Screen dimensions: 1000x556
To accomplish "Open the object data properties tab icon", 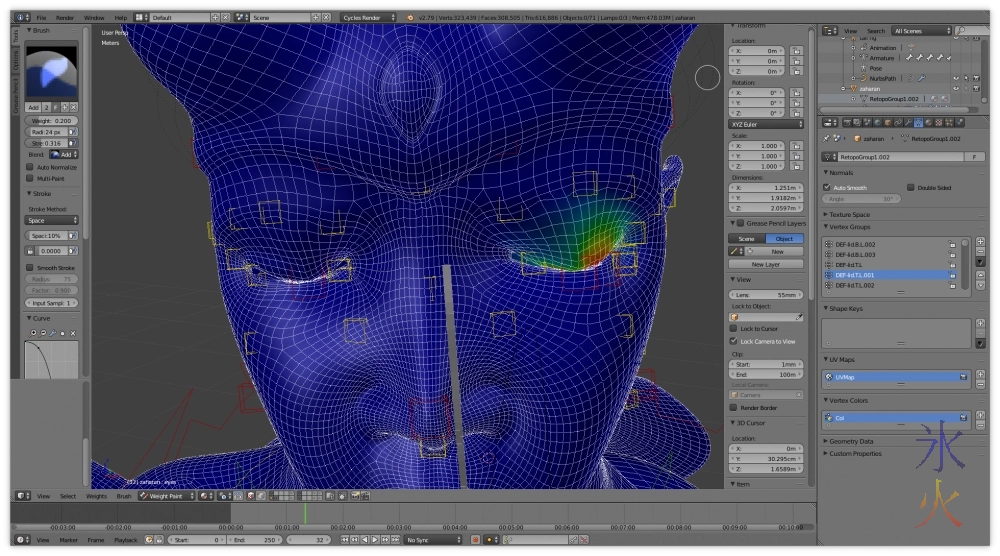I will point(918,122).
